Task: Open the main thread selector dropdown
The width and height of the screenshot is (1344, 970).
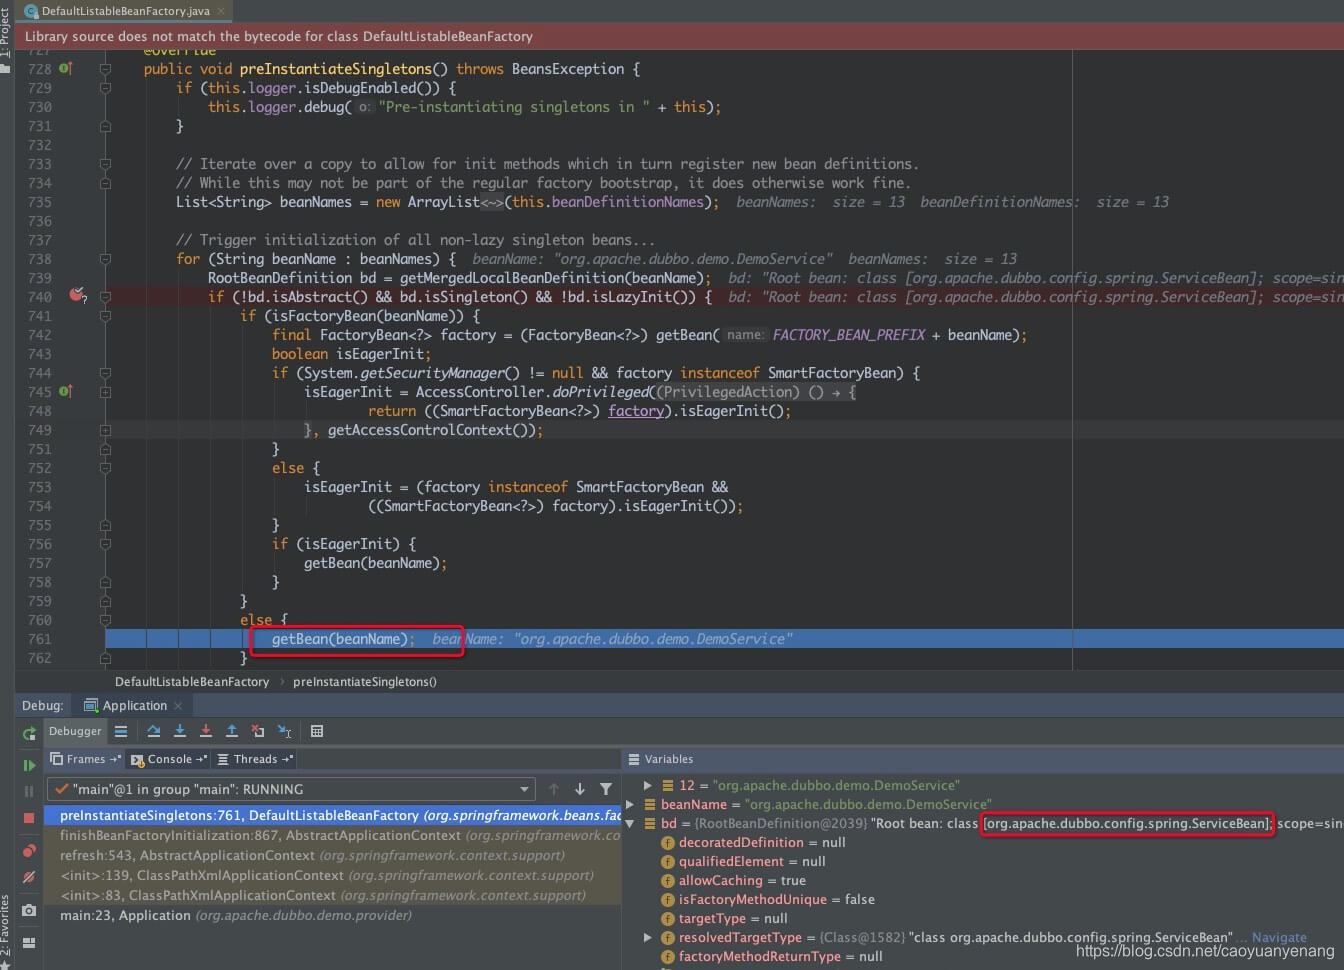Action: tap(290, 789)
